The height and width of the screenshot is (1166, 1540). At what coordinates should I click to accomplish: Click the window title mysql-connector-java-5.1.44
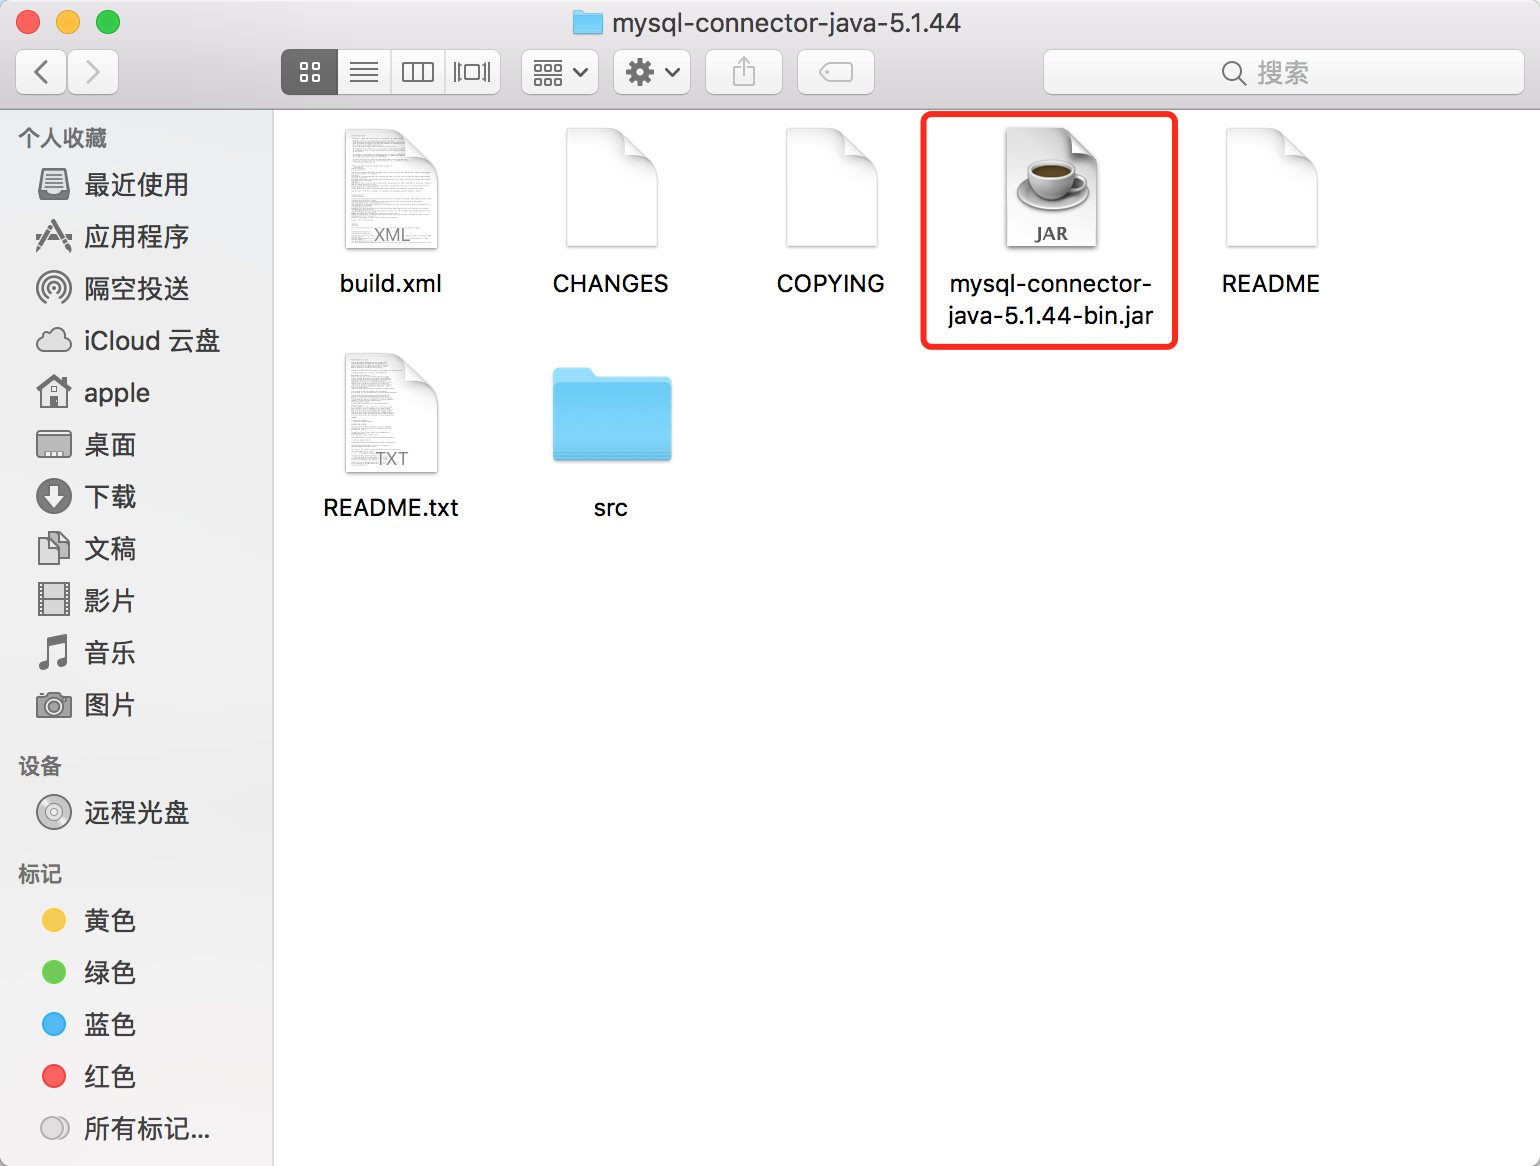(786, 22)
